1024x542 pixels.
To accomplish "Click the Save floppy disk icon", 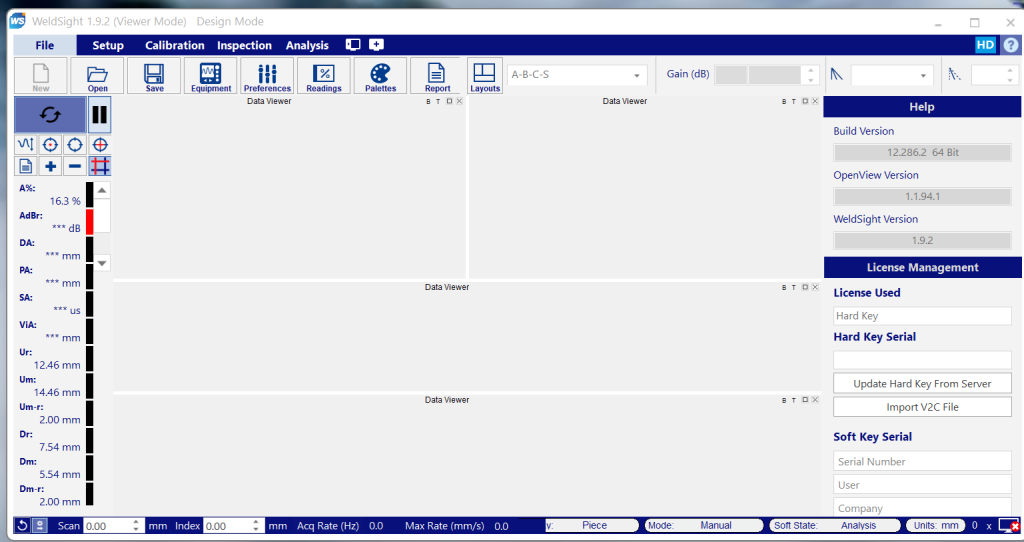I will click(154, 76).
